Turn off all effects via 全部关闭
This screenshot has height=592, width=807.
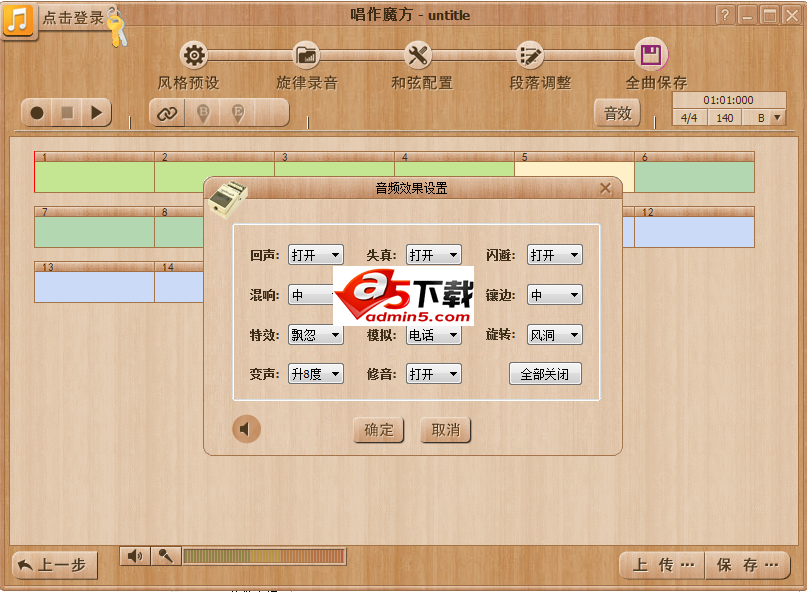coord(545,373)
